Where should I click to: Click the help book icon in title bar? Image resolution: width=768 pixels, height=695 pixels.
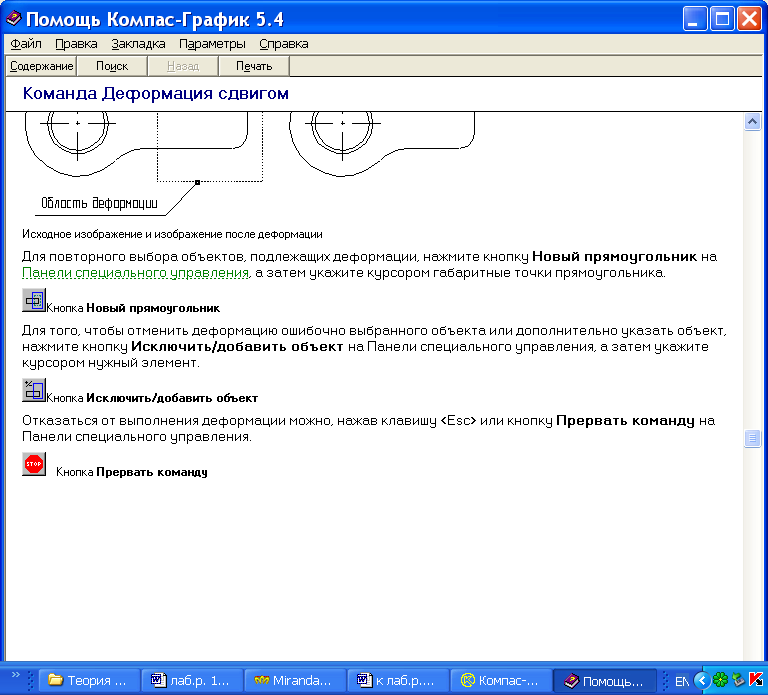[13, 19]
